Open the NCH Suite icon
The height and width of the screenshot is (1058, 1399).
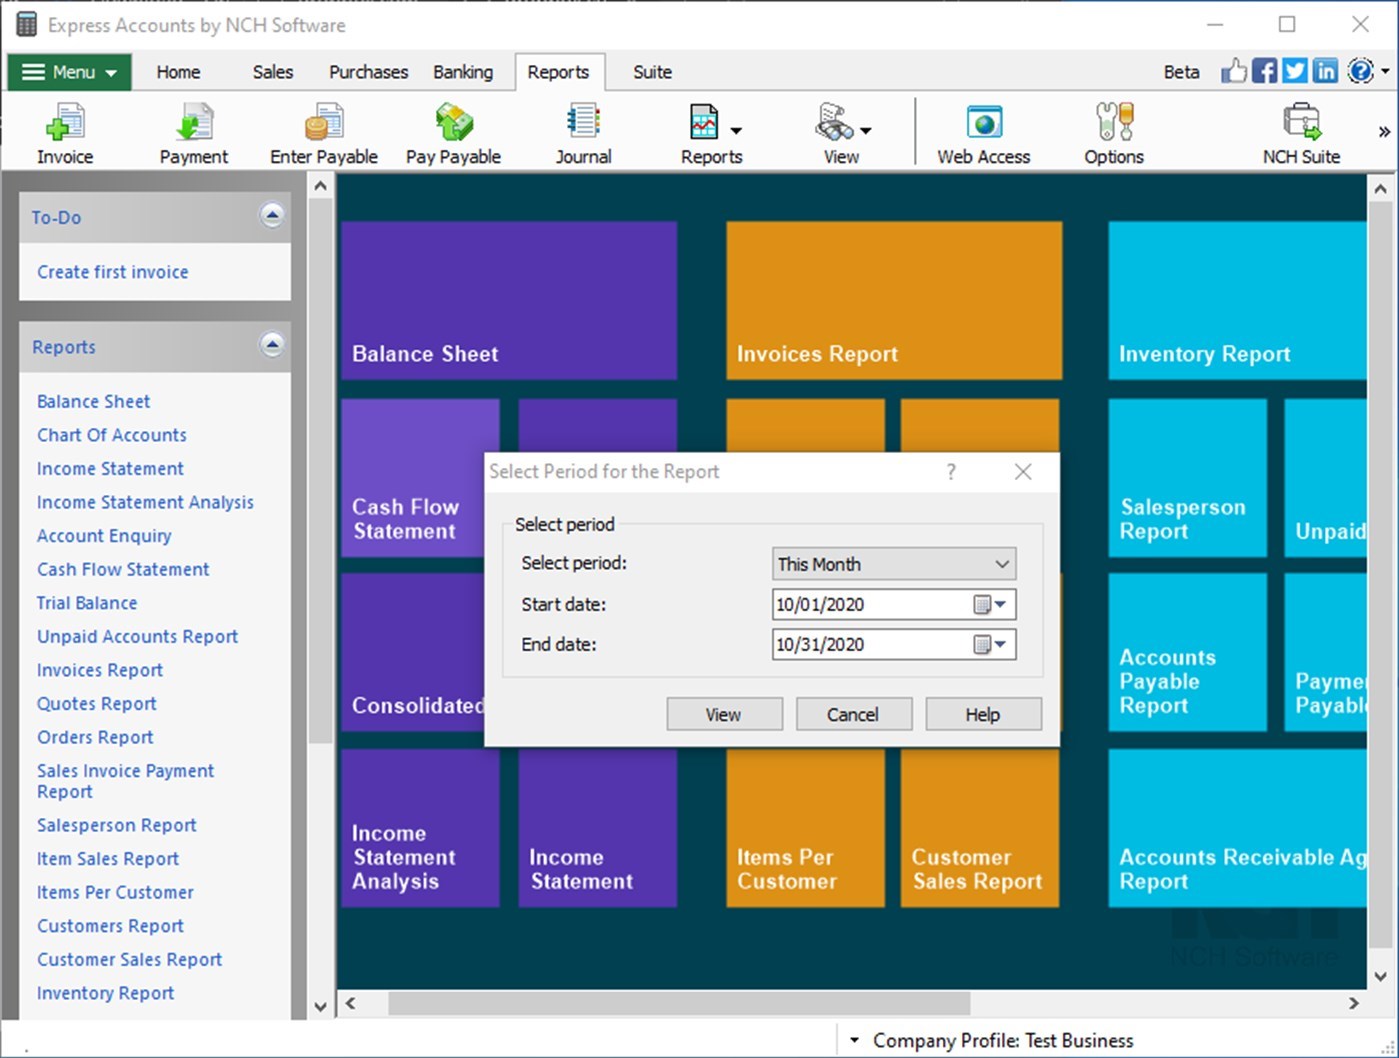point(1301,131)
